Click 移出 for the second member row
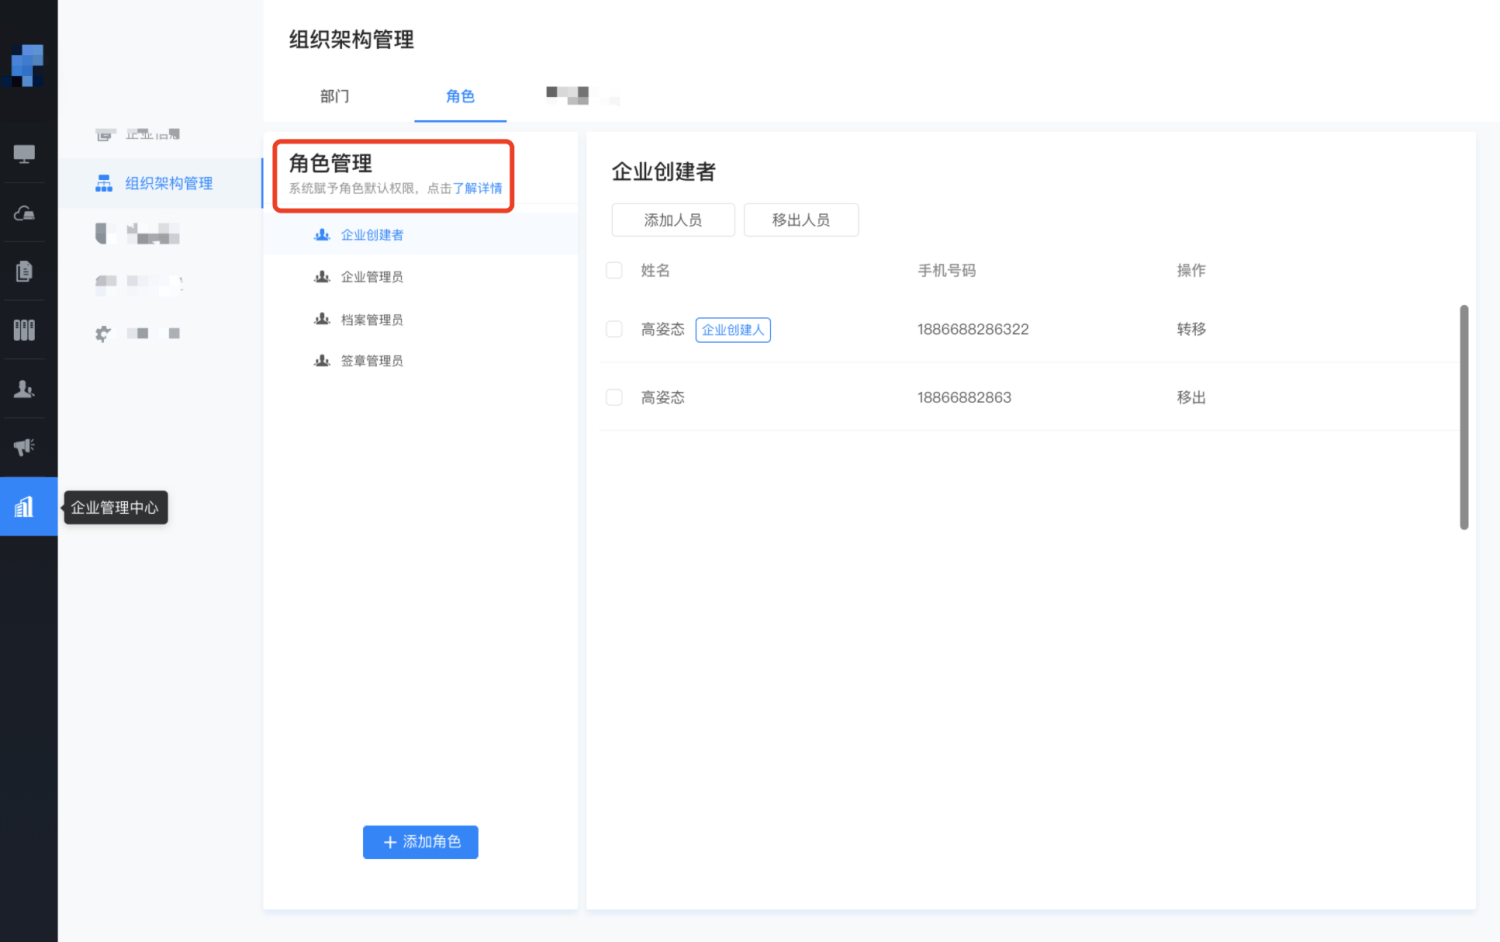The image size is (1500, 942). (1191, 397)
